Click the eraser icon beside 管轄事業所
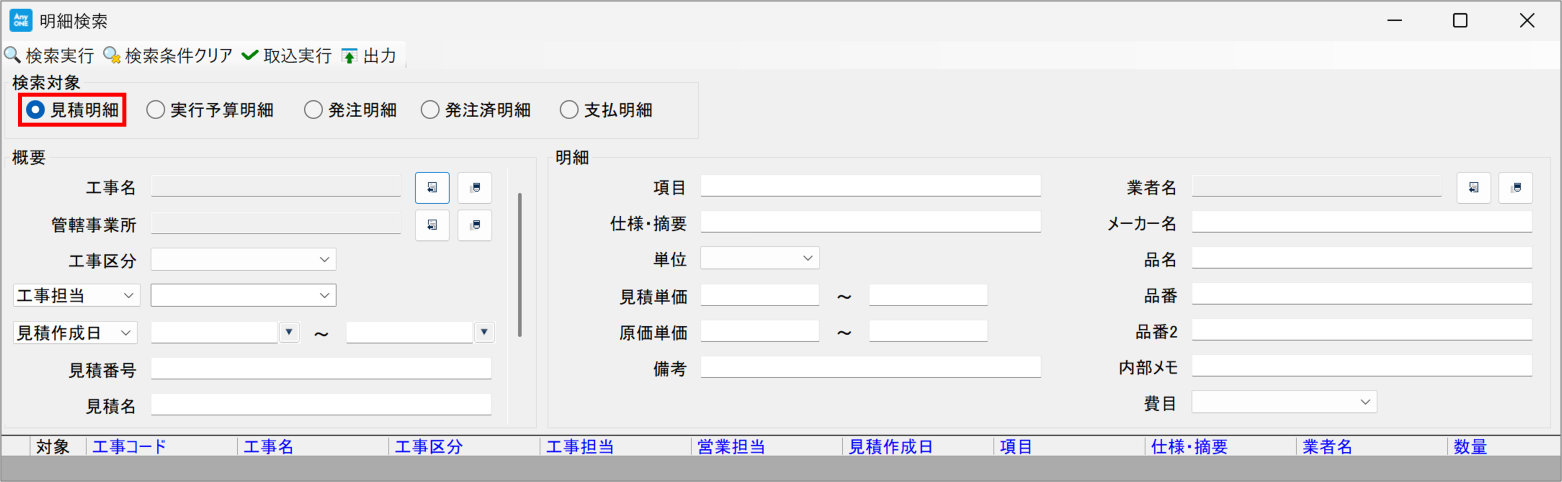 click(x=475, y=225)
